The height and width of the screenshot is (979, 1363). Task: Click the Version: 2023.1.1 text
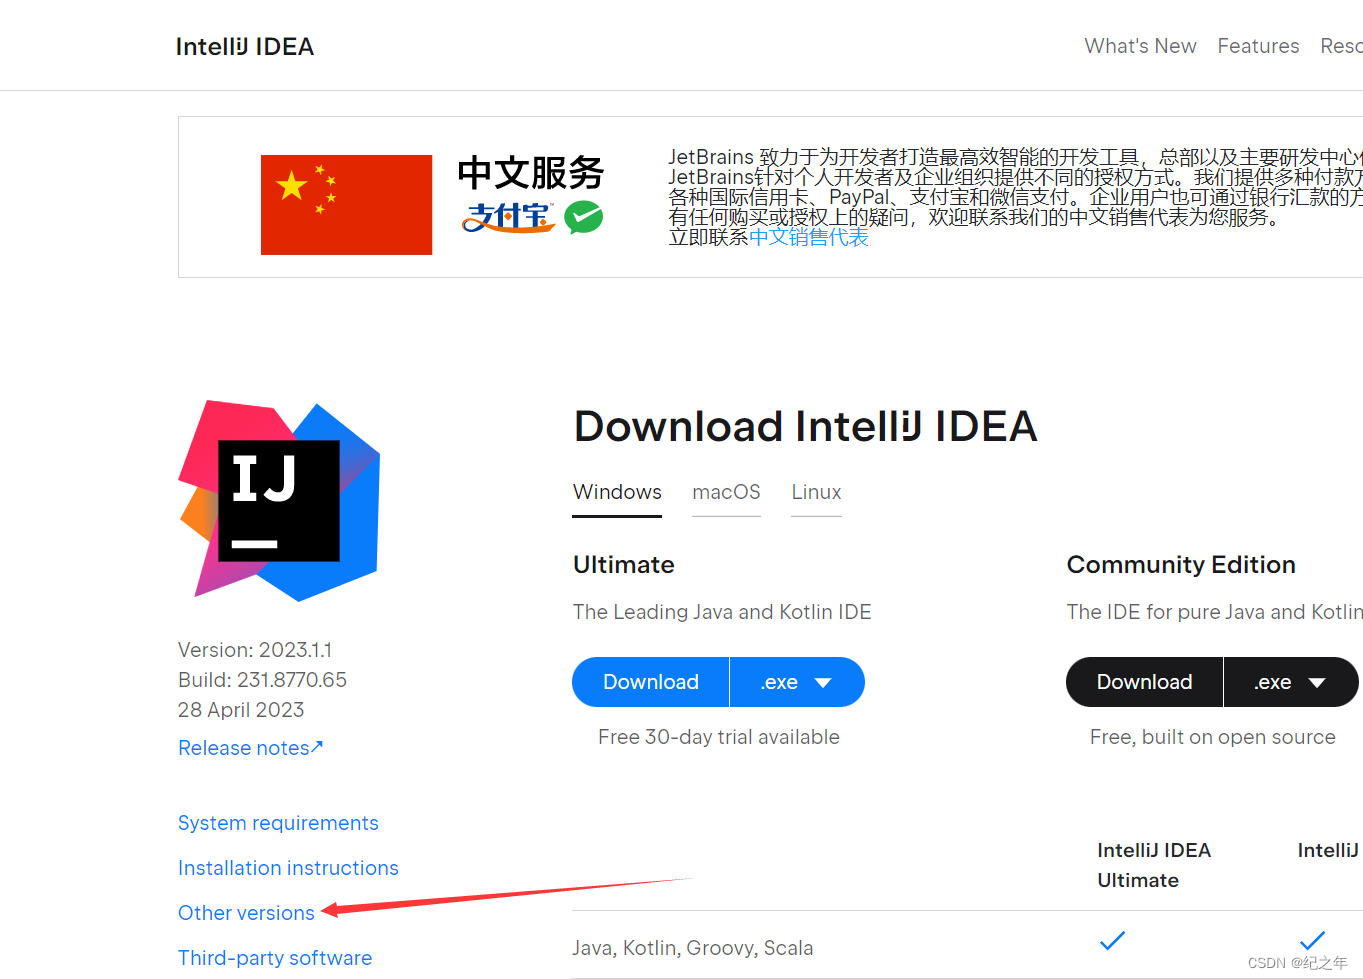point(255,650)
